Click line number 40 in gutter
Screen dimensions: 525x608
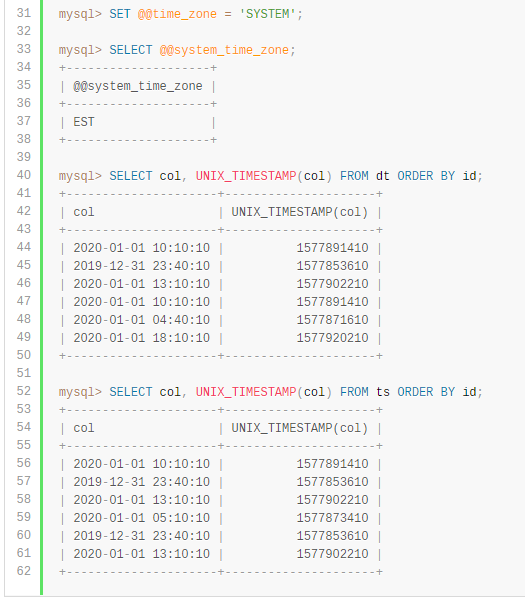coord(24,175)
